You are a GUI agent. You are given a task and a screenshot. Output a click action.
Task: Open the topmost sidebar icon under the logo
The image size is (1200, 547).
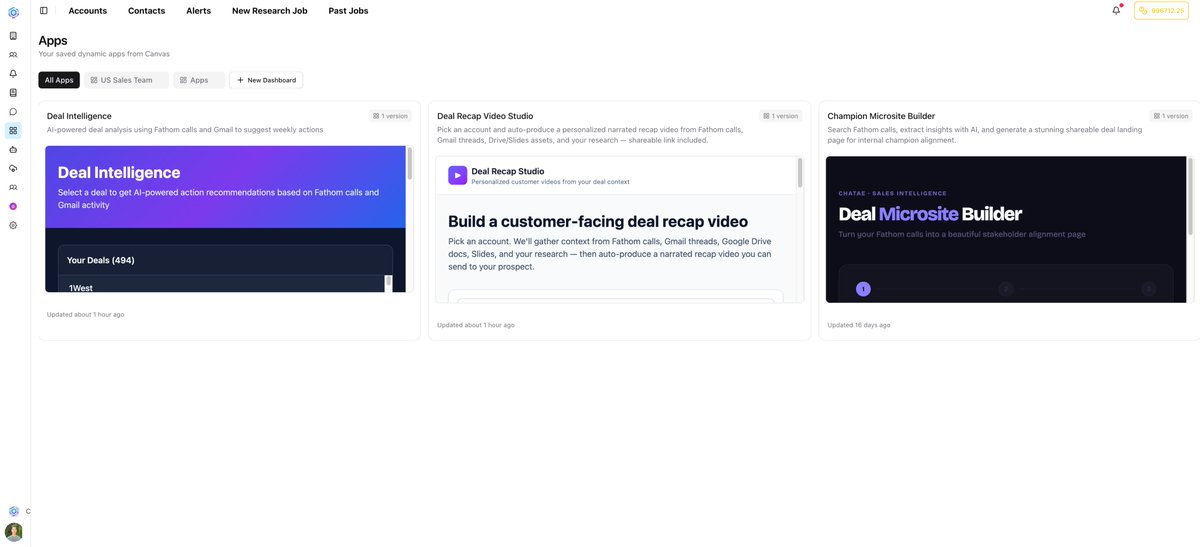pos(13,35)
